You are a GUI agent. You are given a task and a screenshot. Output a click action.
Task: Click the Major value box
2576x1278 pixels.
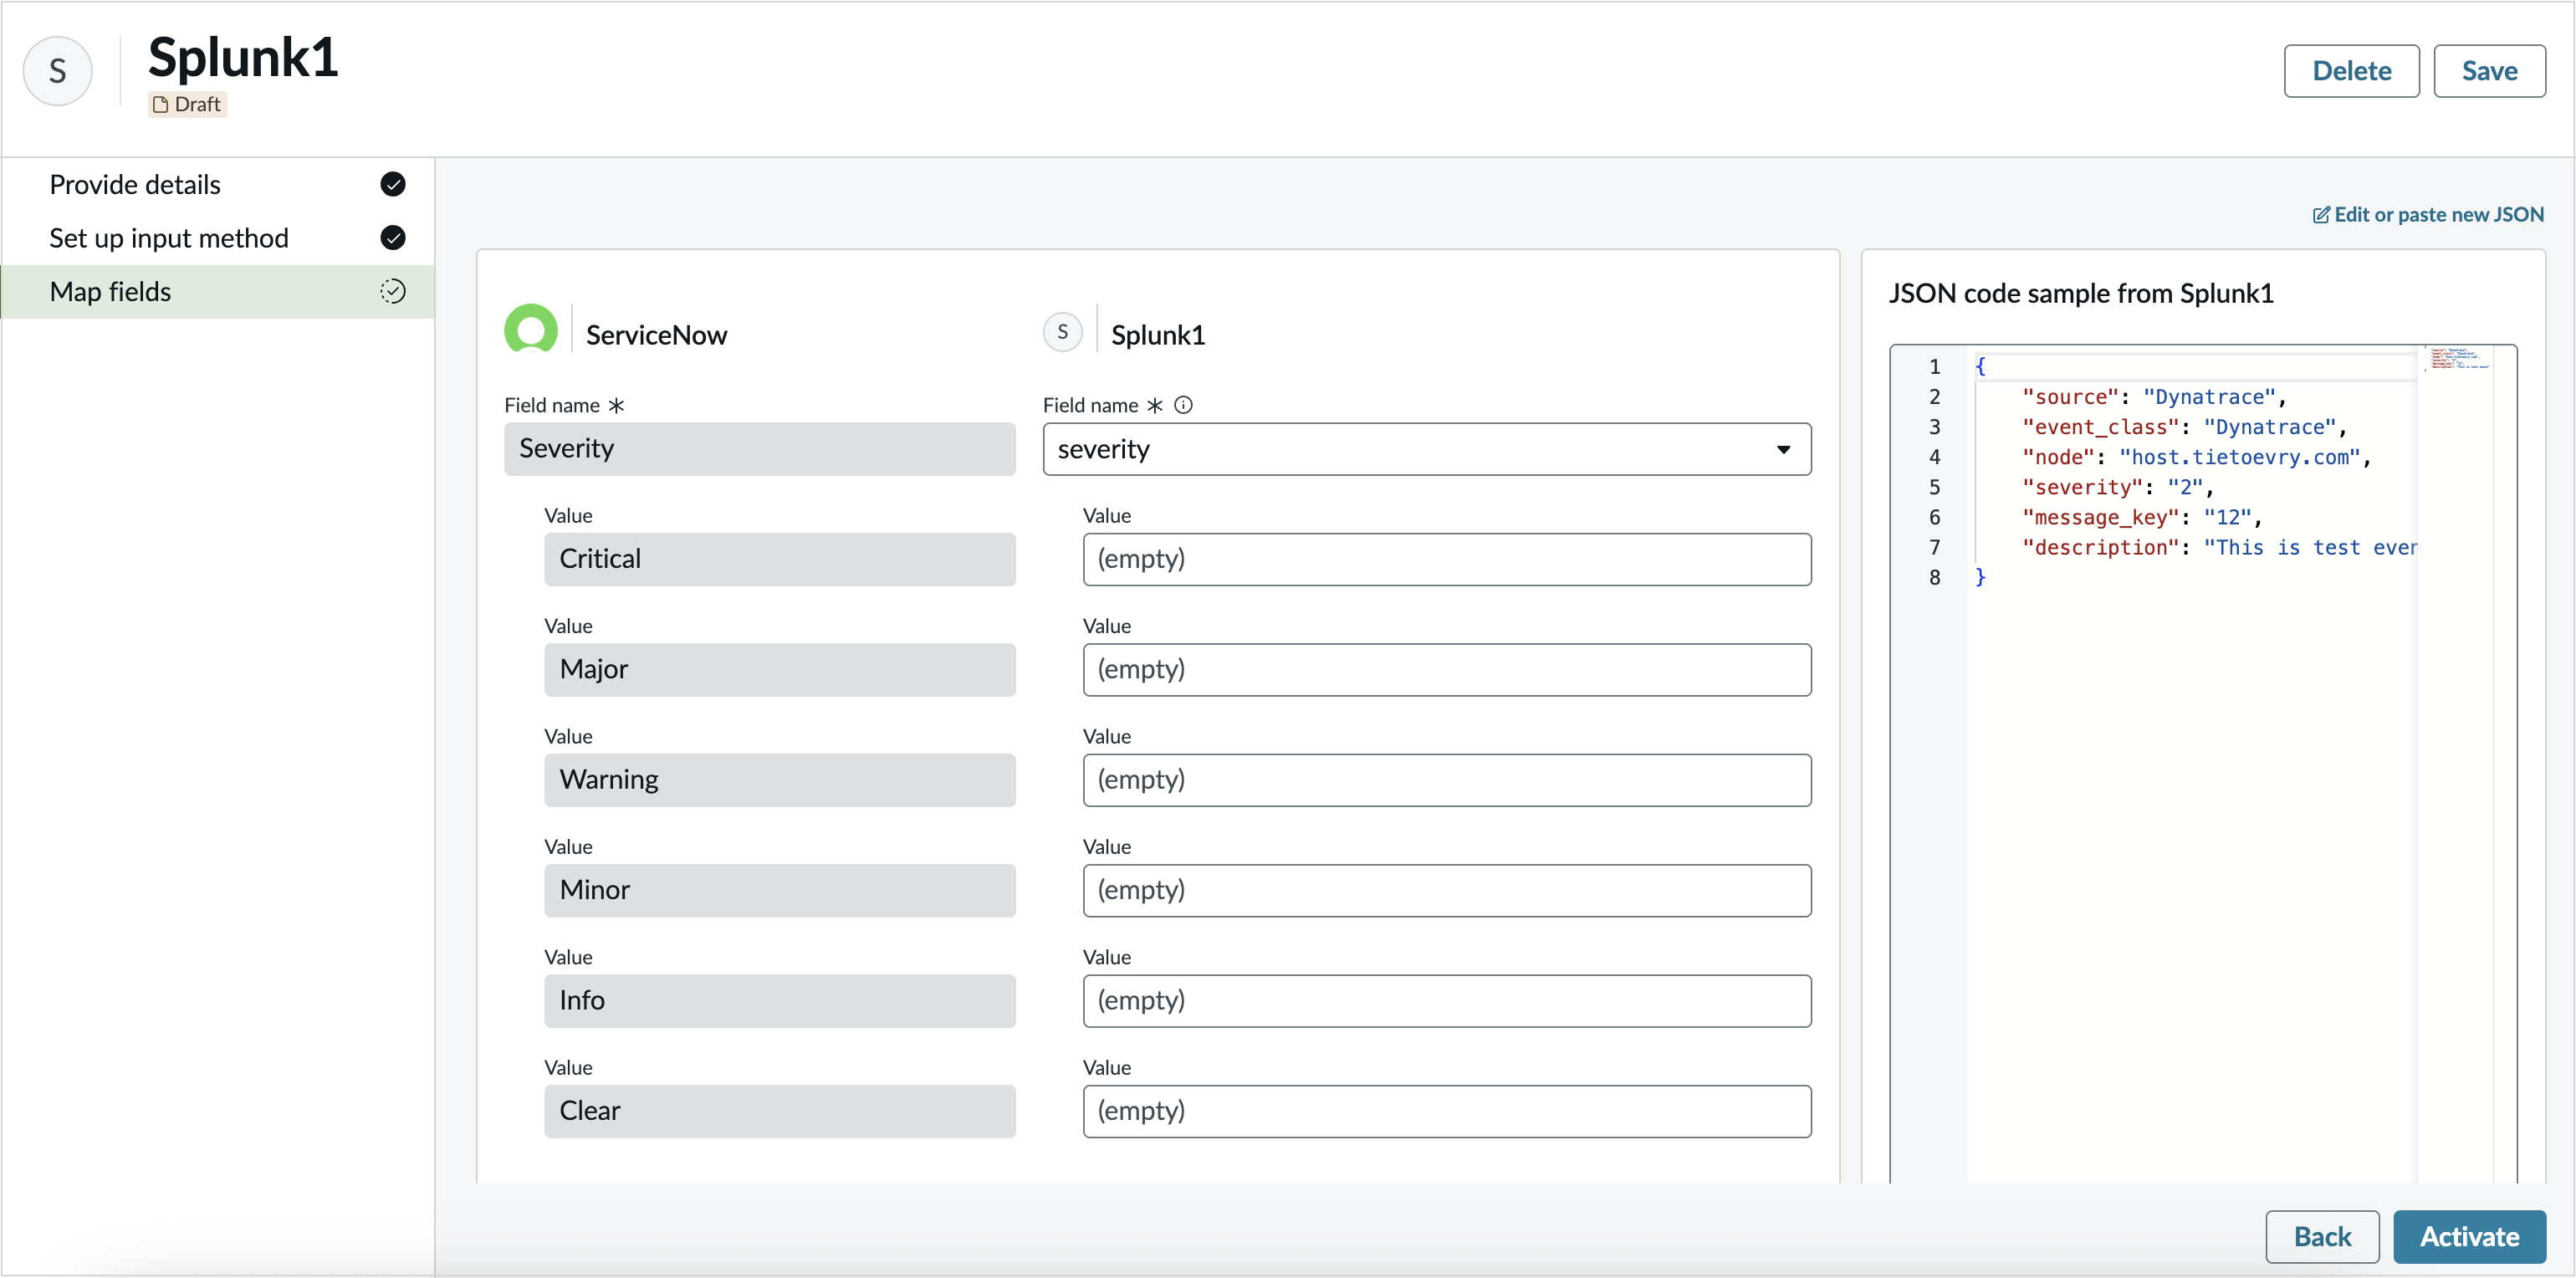780,670
